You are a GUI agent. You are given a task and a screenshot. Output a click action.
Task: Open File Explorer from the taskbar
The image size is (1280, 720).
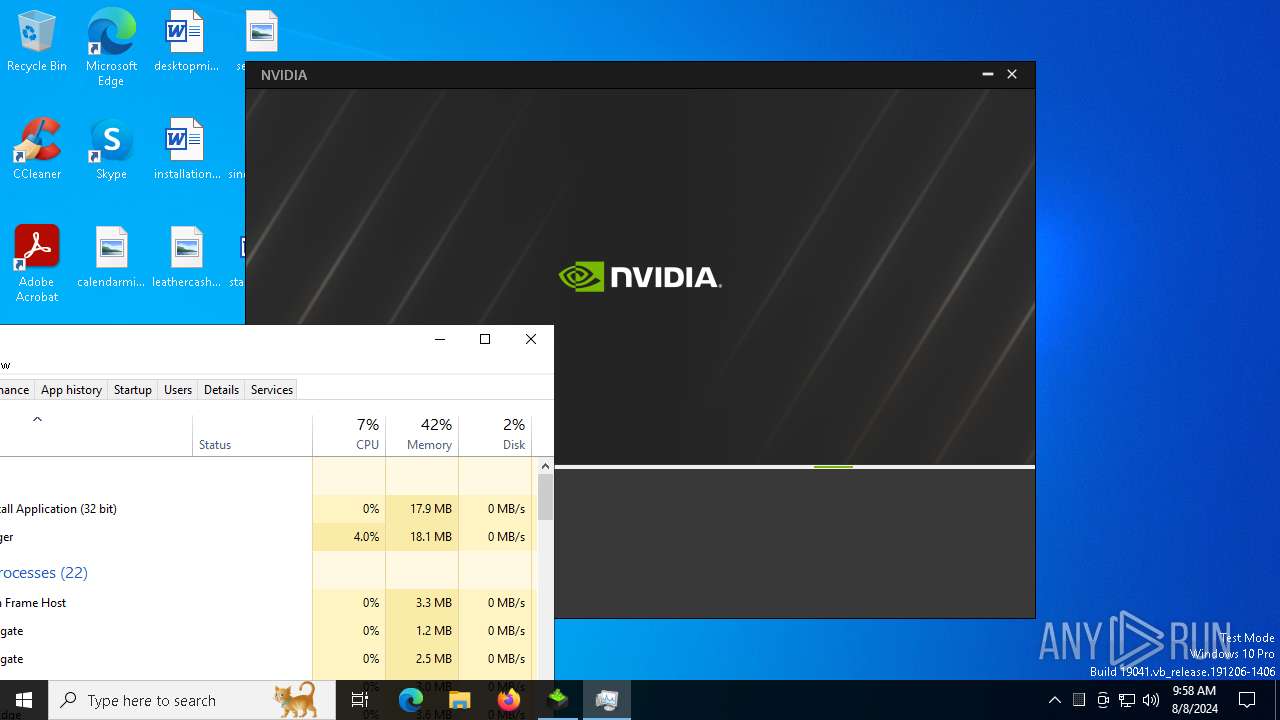click(460, 700)
